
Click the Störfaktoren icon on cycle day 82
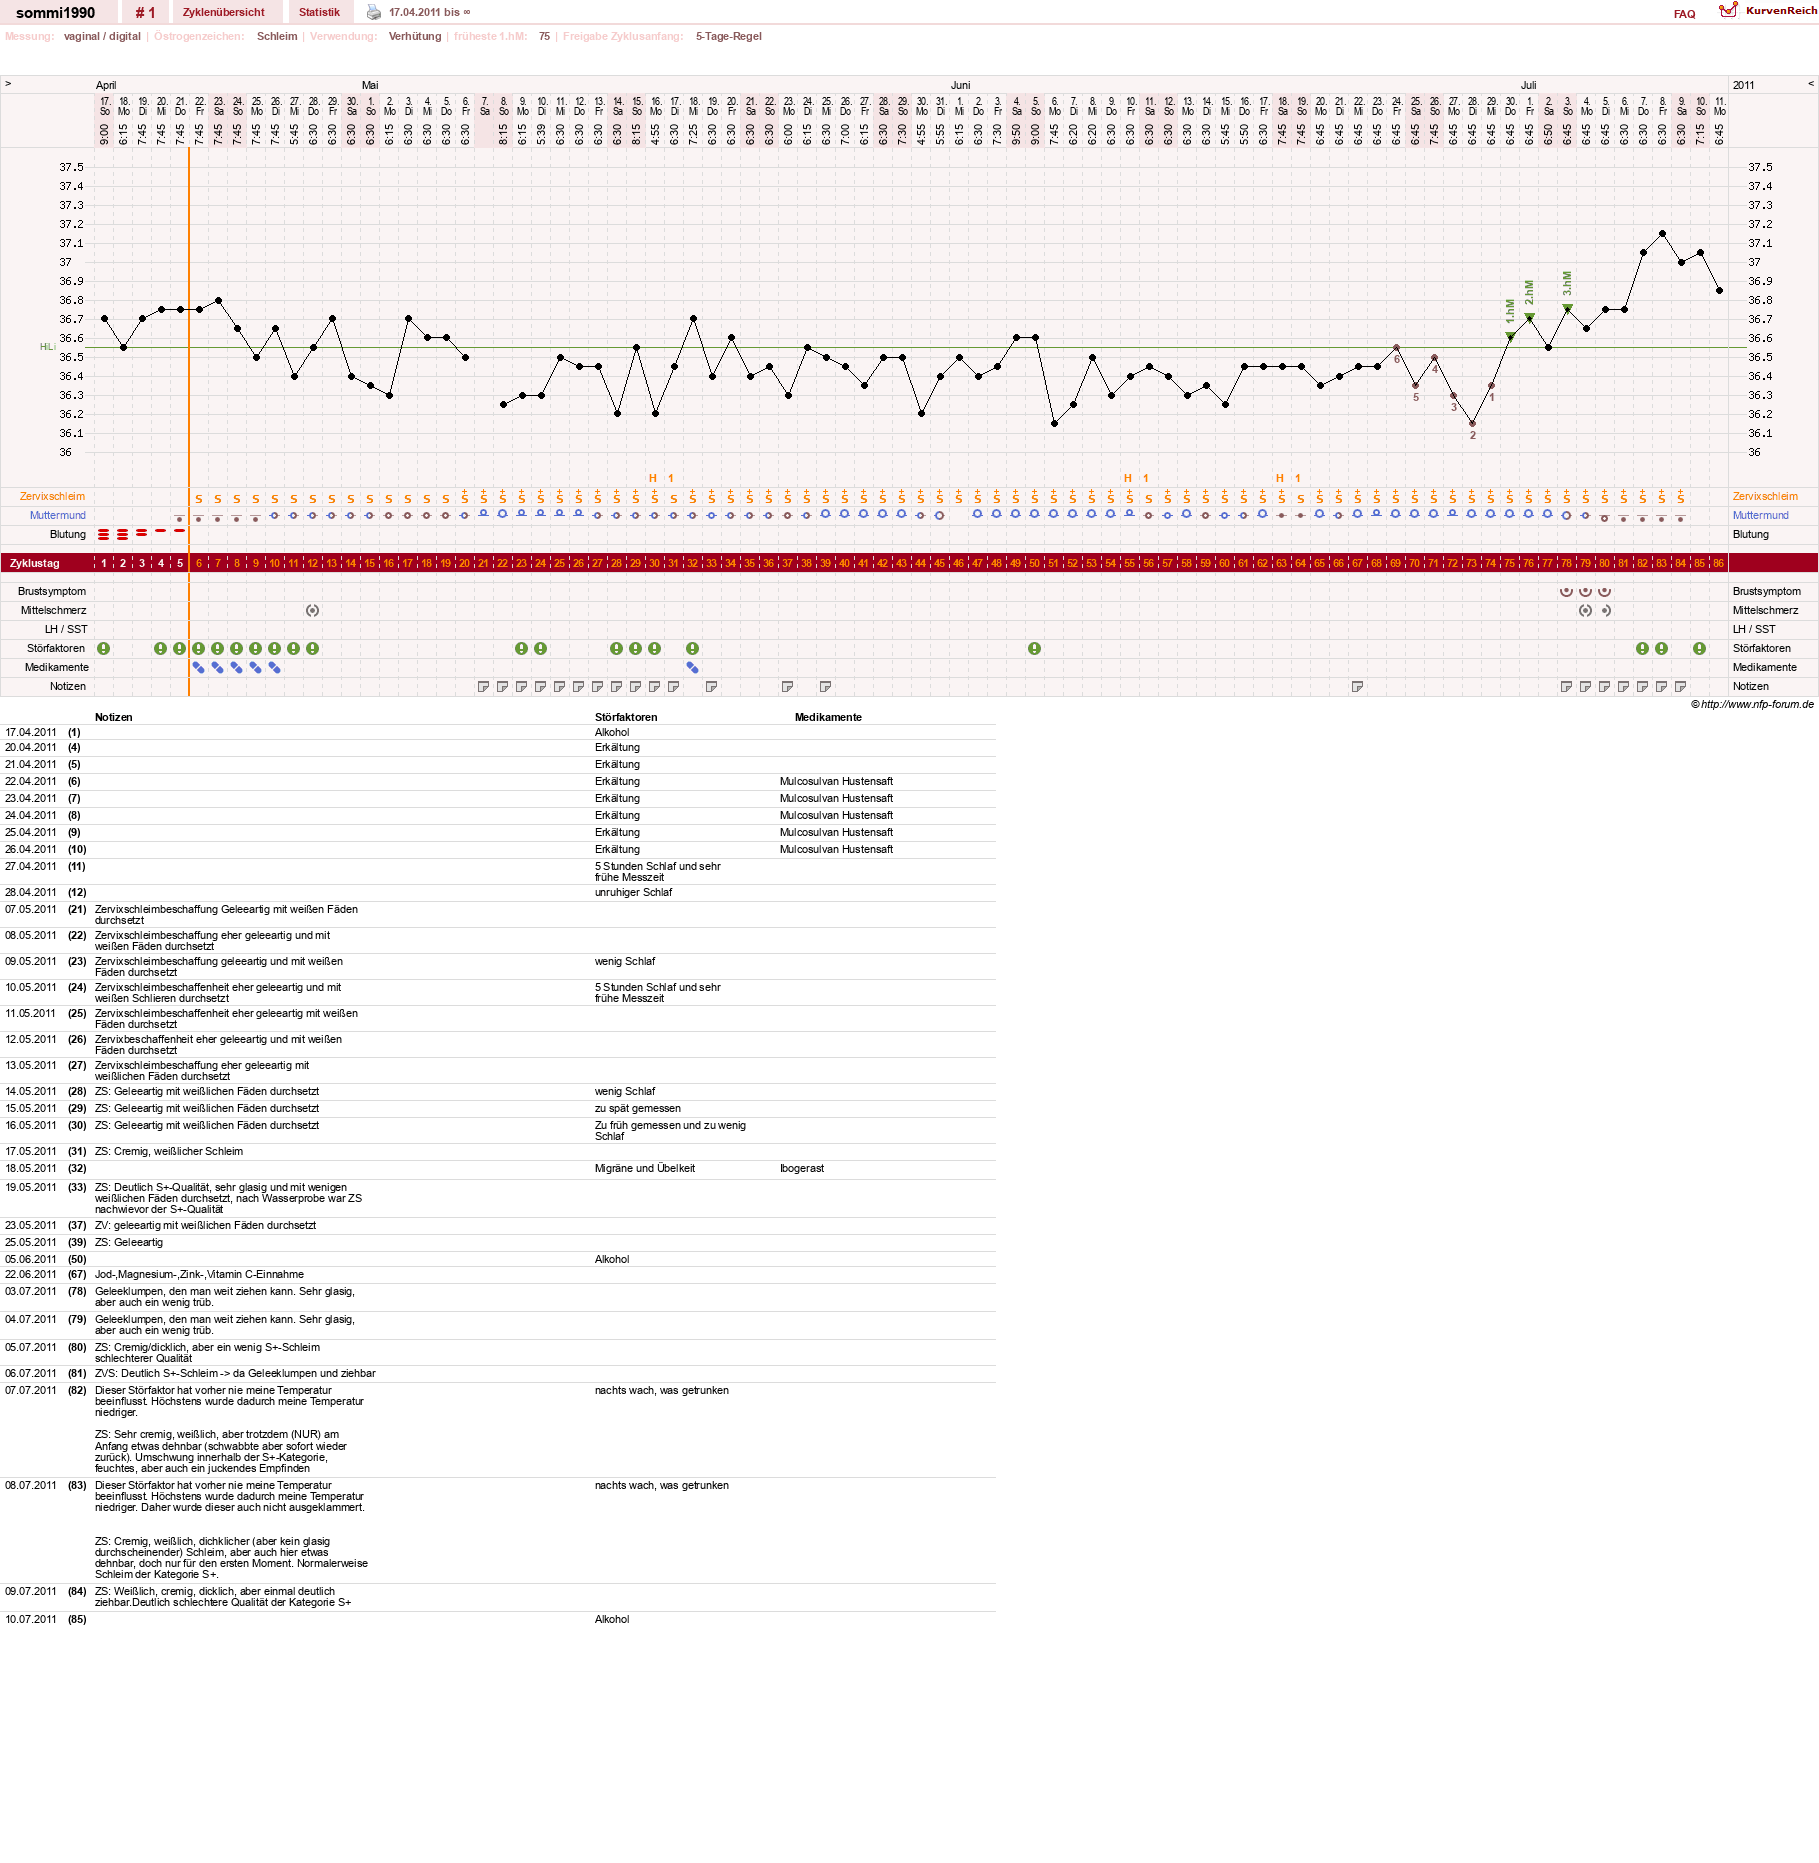(x=1643, y=648)
